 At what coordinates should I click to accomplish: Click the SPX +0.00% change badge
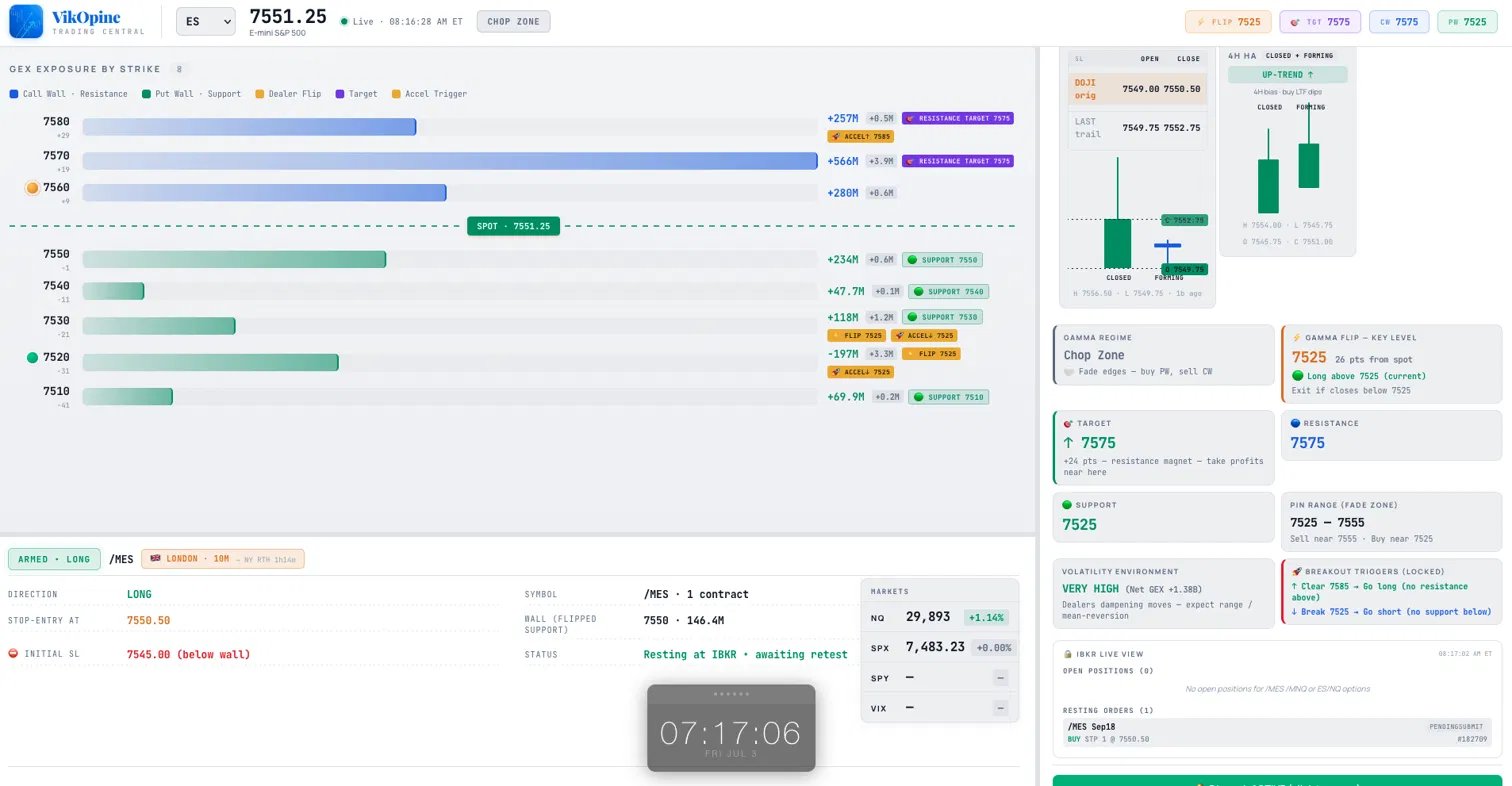point(993,648)
